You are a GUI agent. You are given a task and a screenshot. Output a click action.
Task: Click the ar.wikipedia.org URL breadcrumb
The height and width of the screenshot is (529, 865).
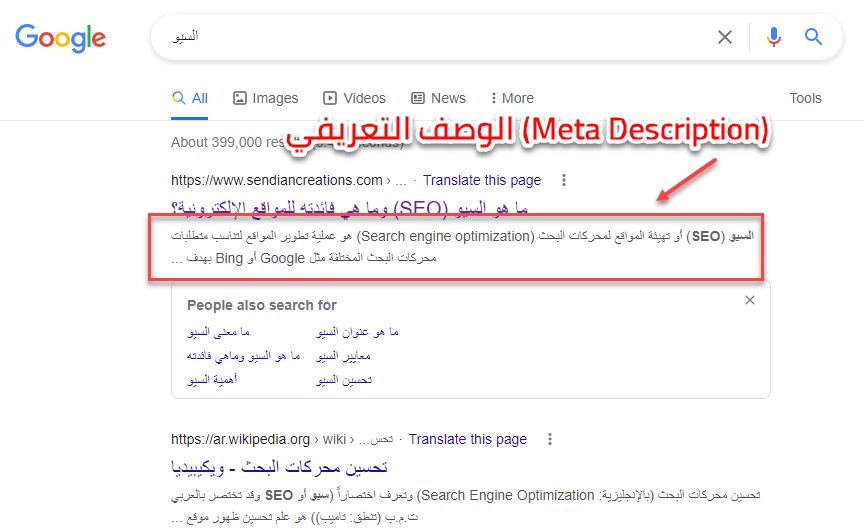(282, 439)
